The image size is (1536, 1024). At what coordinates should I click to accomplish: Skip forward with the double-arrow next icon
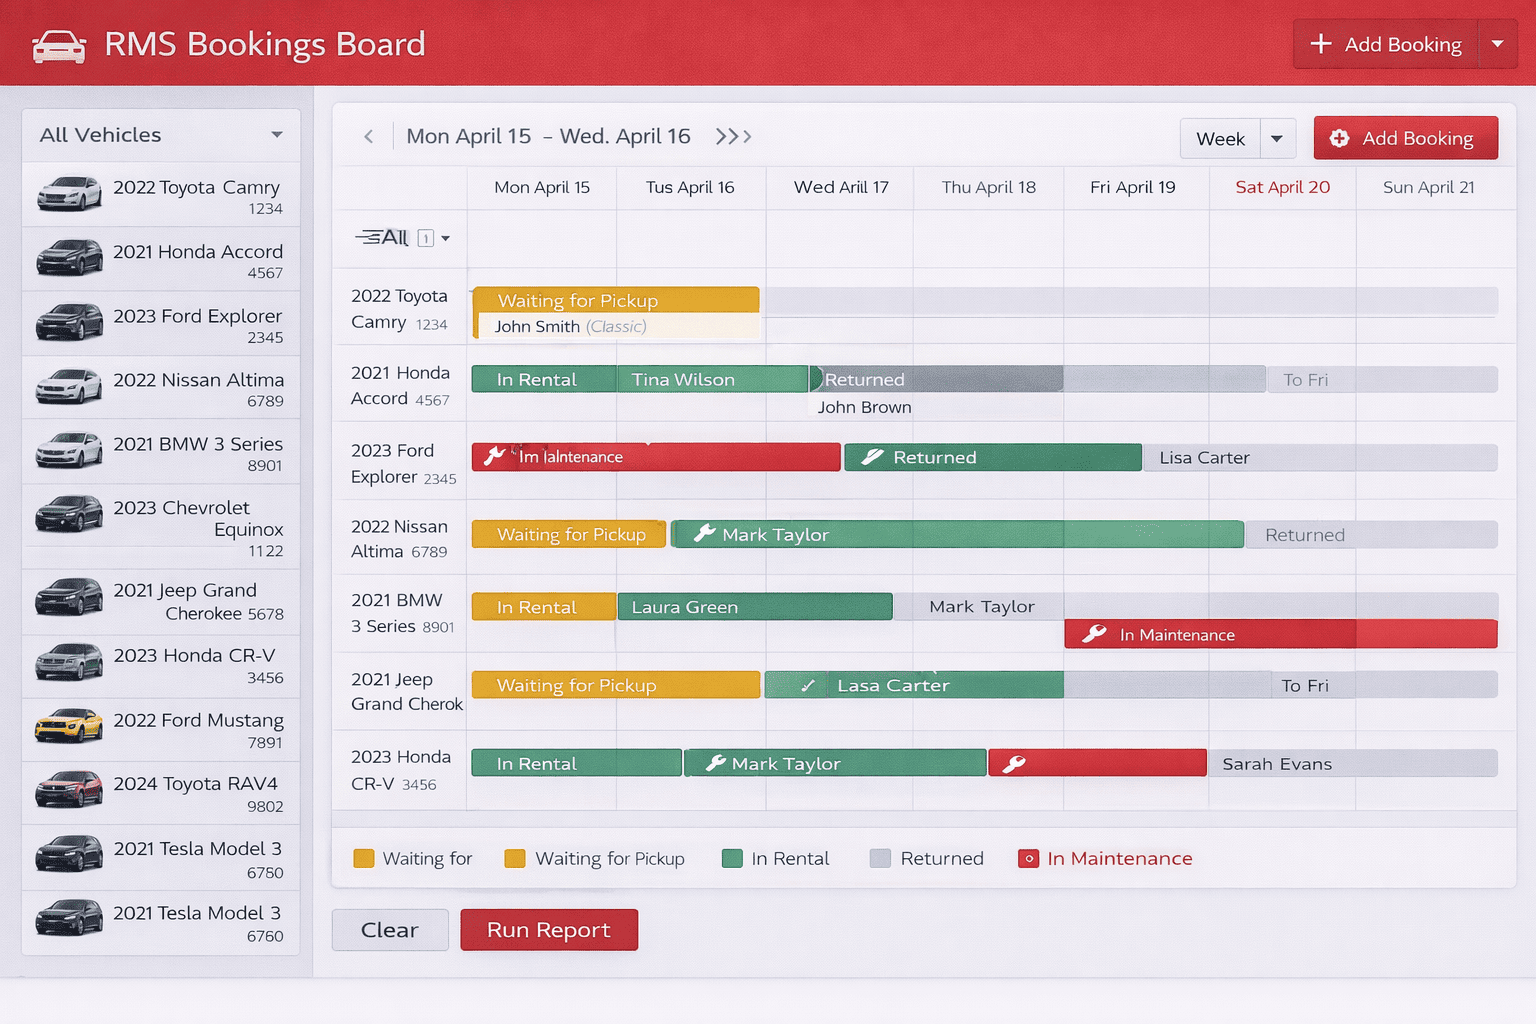tap(733, 137)
